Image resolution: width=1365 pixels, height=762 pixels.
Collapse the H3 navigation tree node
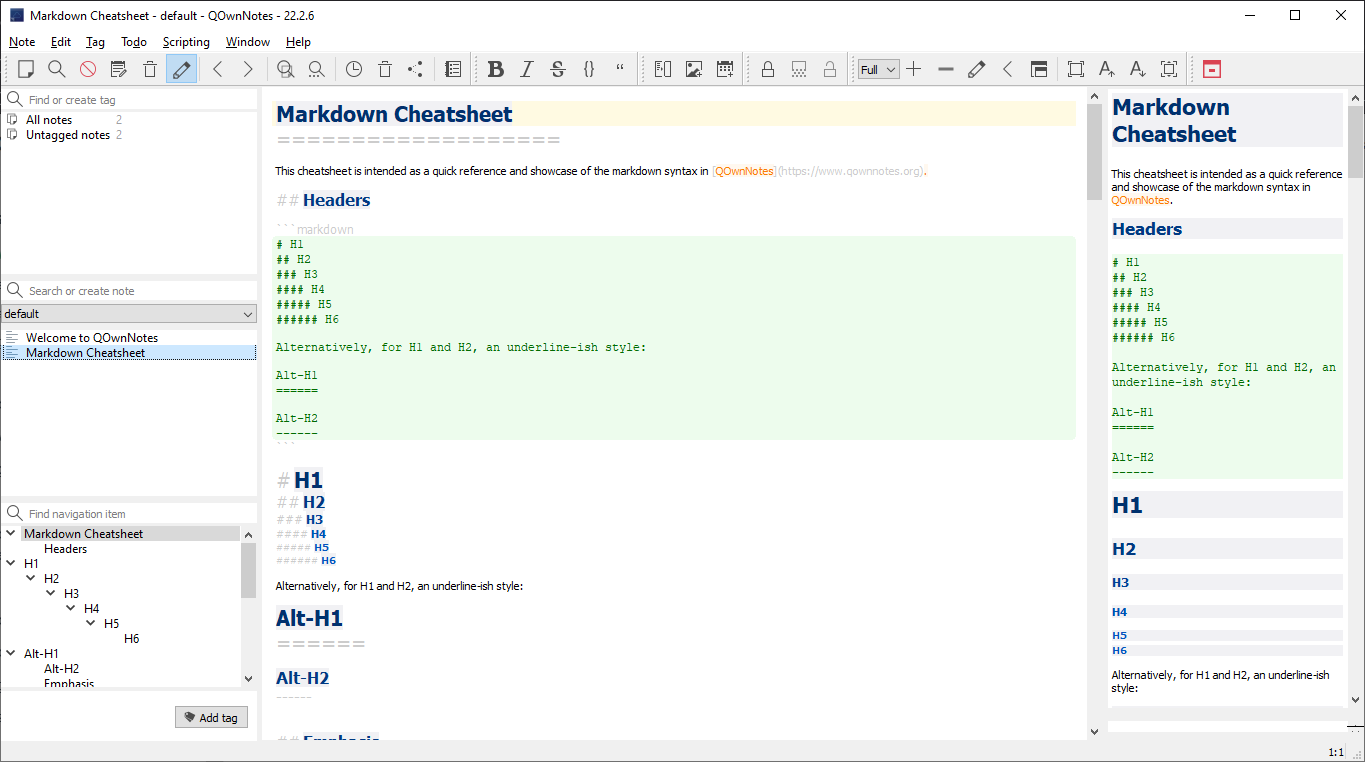tap(51, 594)
